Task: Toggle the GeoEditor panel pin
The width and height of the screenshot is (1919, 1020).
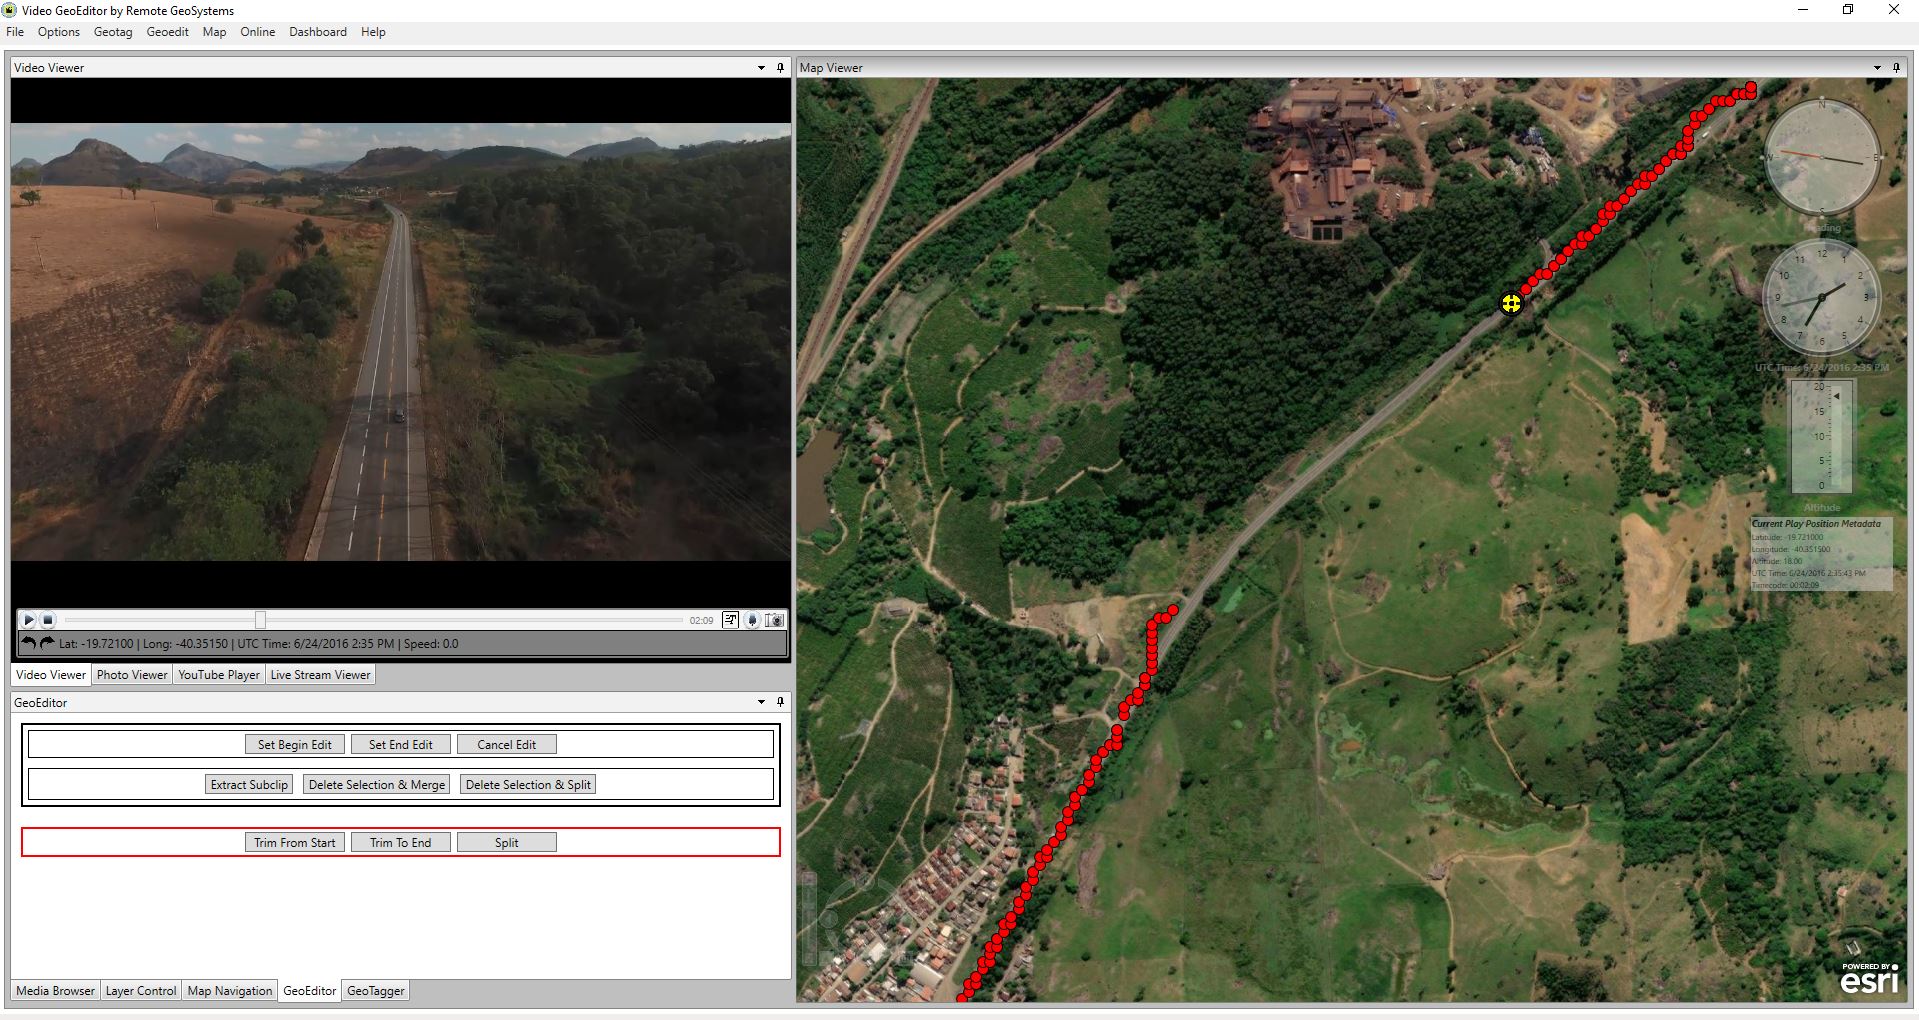Action: click(780, 703)
